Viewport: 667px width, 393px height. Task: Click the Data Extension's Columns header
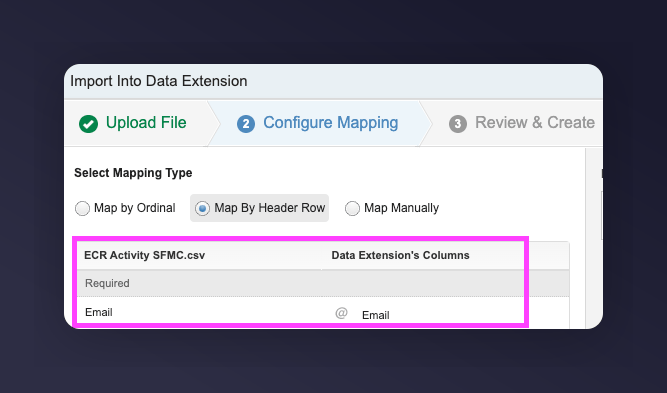pyautogui.click(x=400, y=255)
